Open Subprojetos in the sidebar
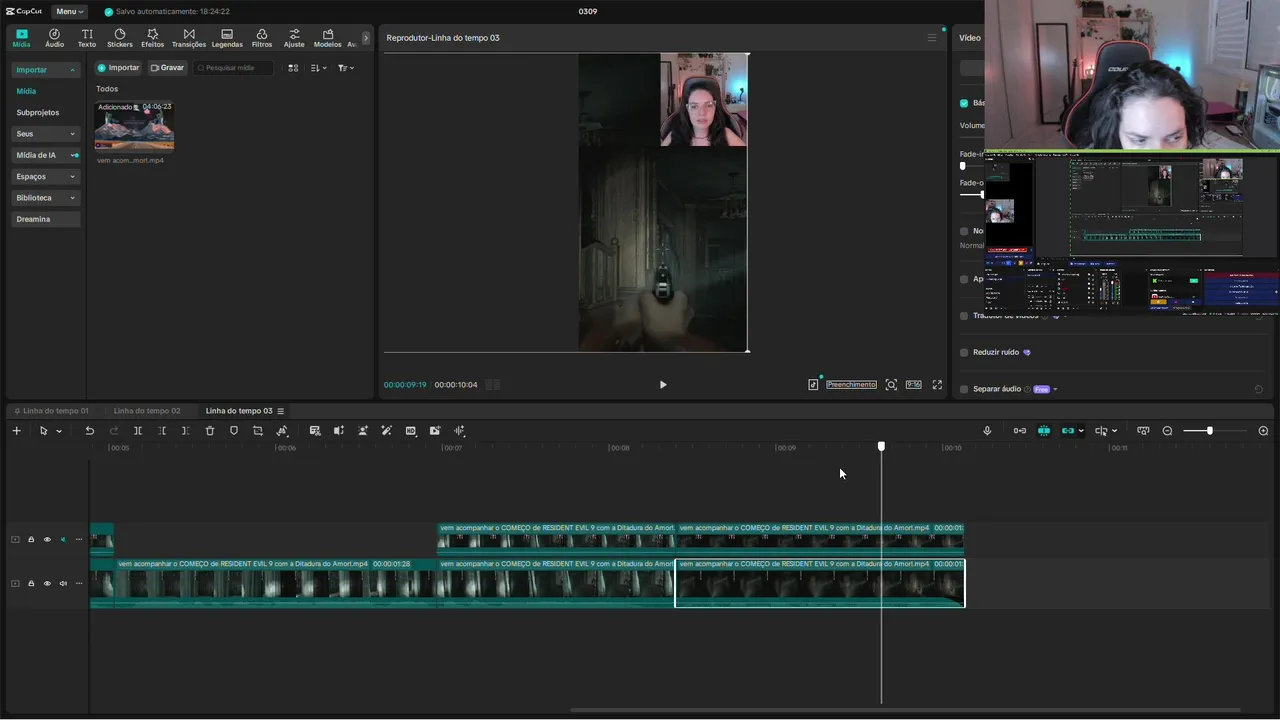The width and height of the screenshot is (1280, 720). (38, 113)
